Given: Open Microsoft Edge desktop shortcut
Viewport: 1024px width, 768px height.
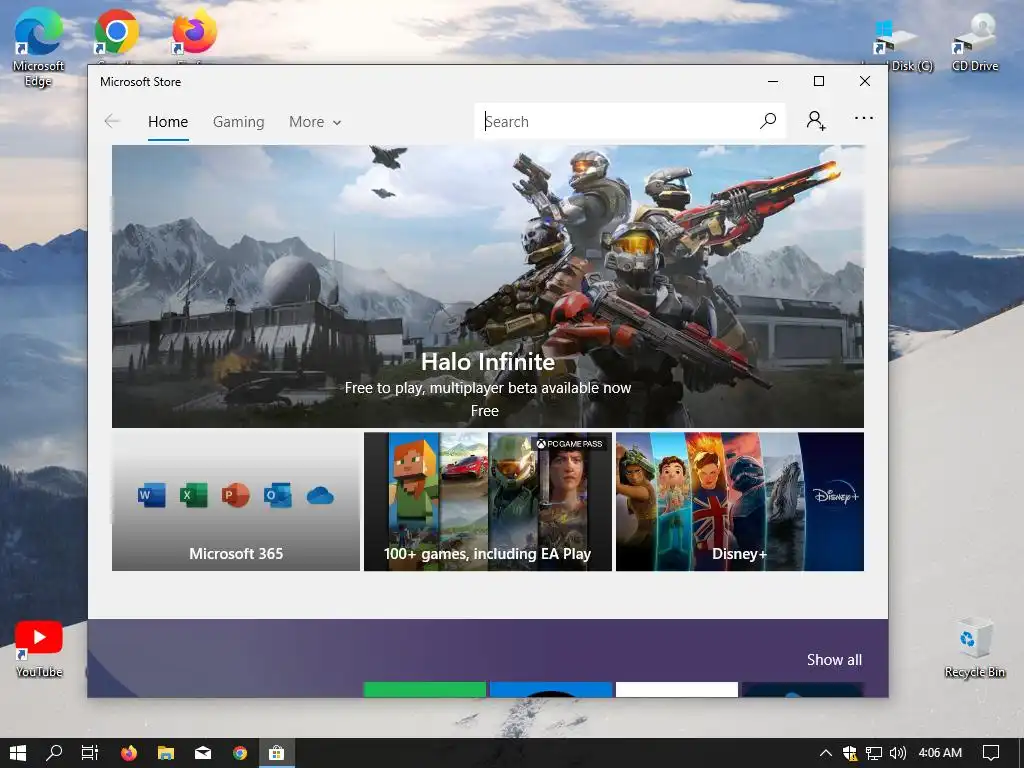Looking at the screenshot, I should 39,48.
